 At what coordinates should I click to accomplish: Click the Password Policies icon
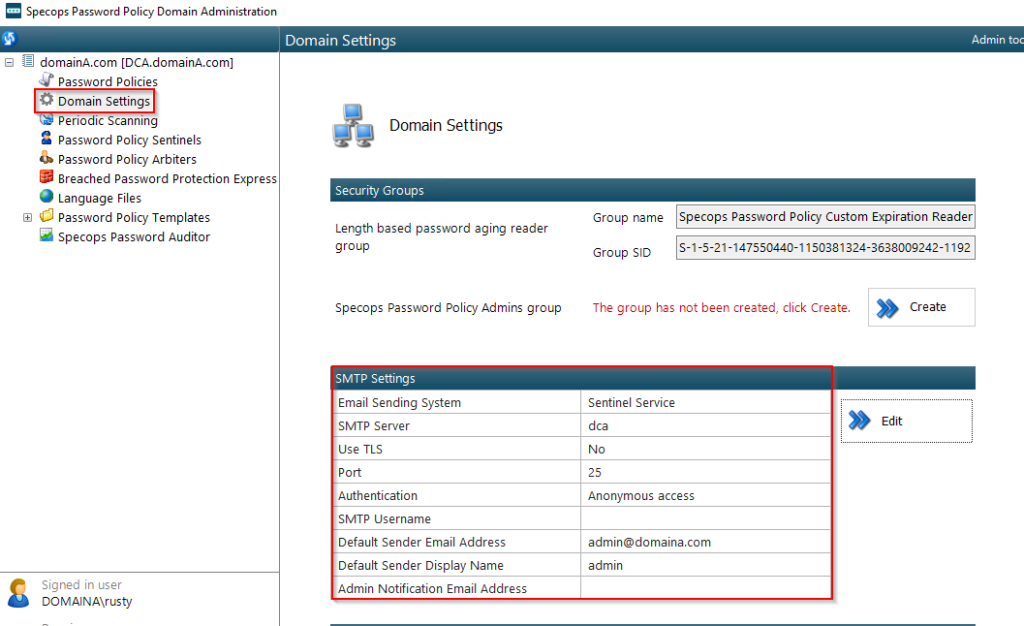(x=46, y=80)
